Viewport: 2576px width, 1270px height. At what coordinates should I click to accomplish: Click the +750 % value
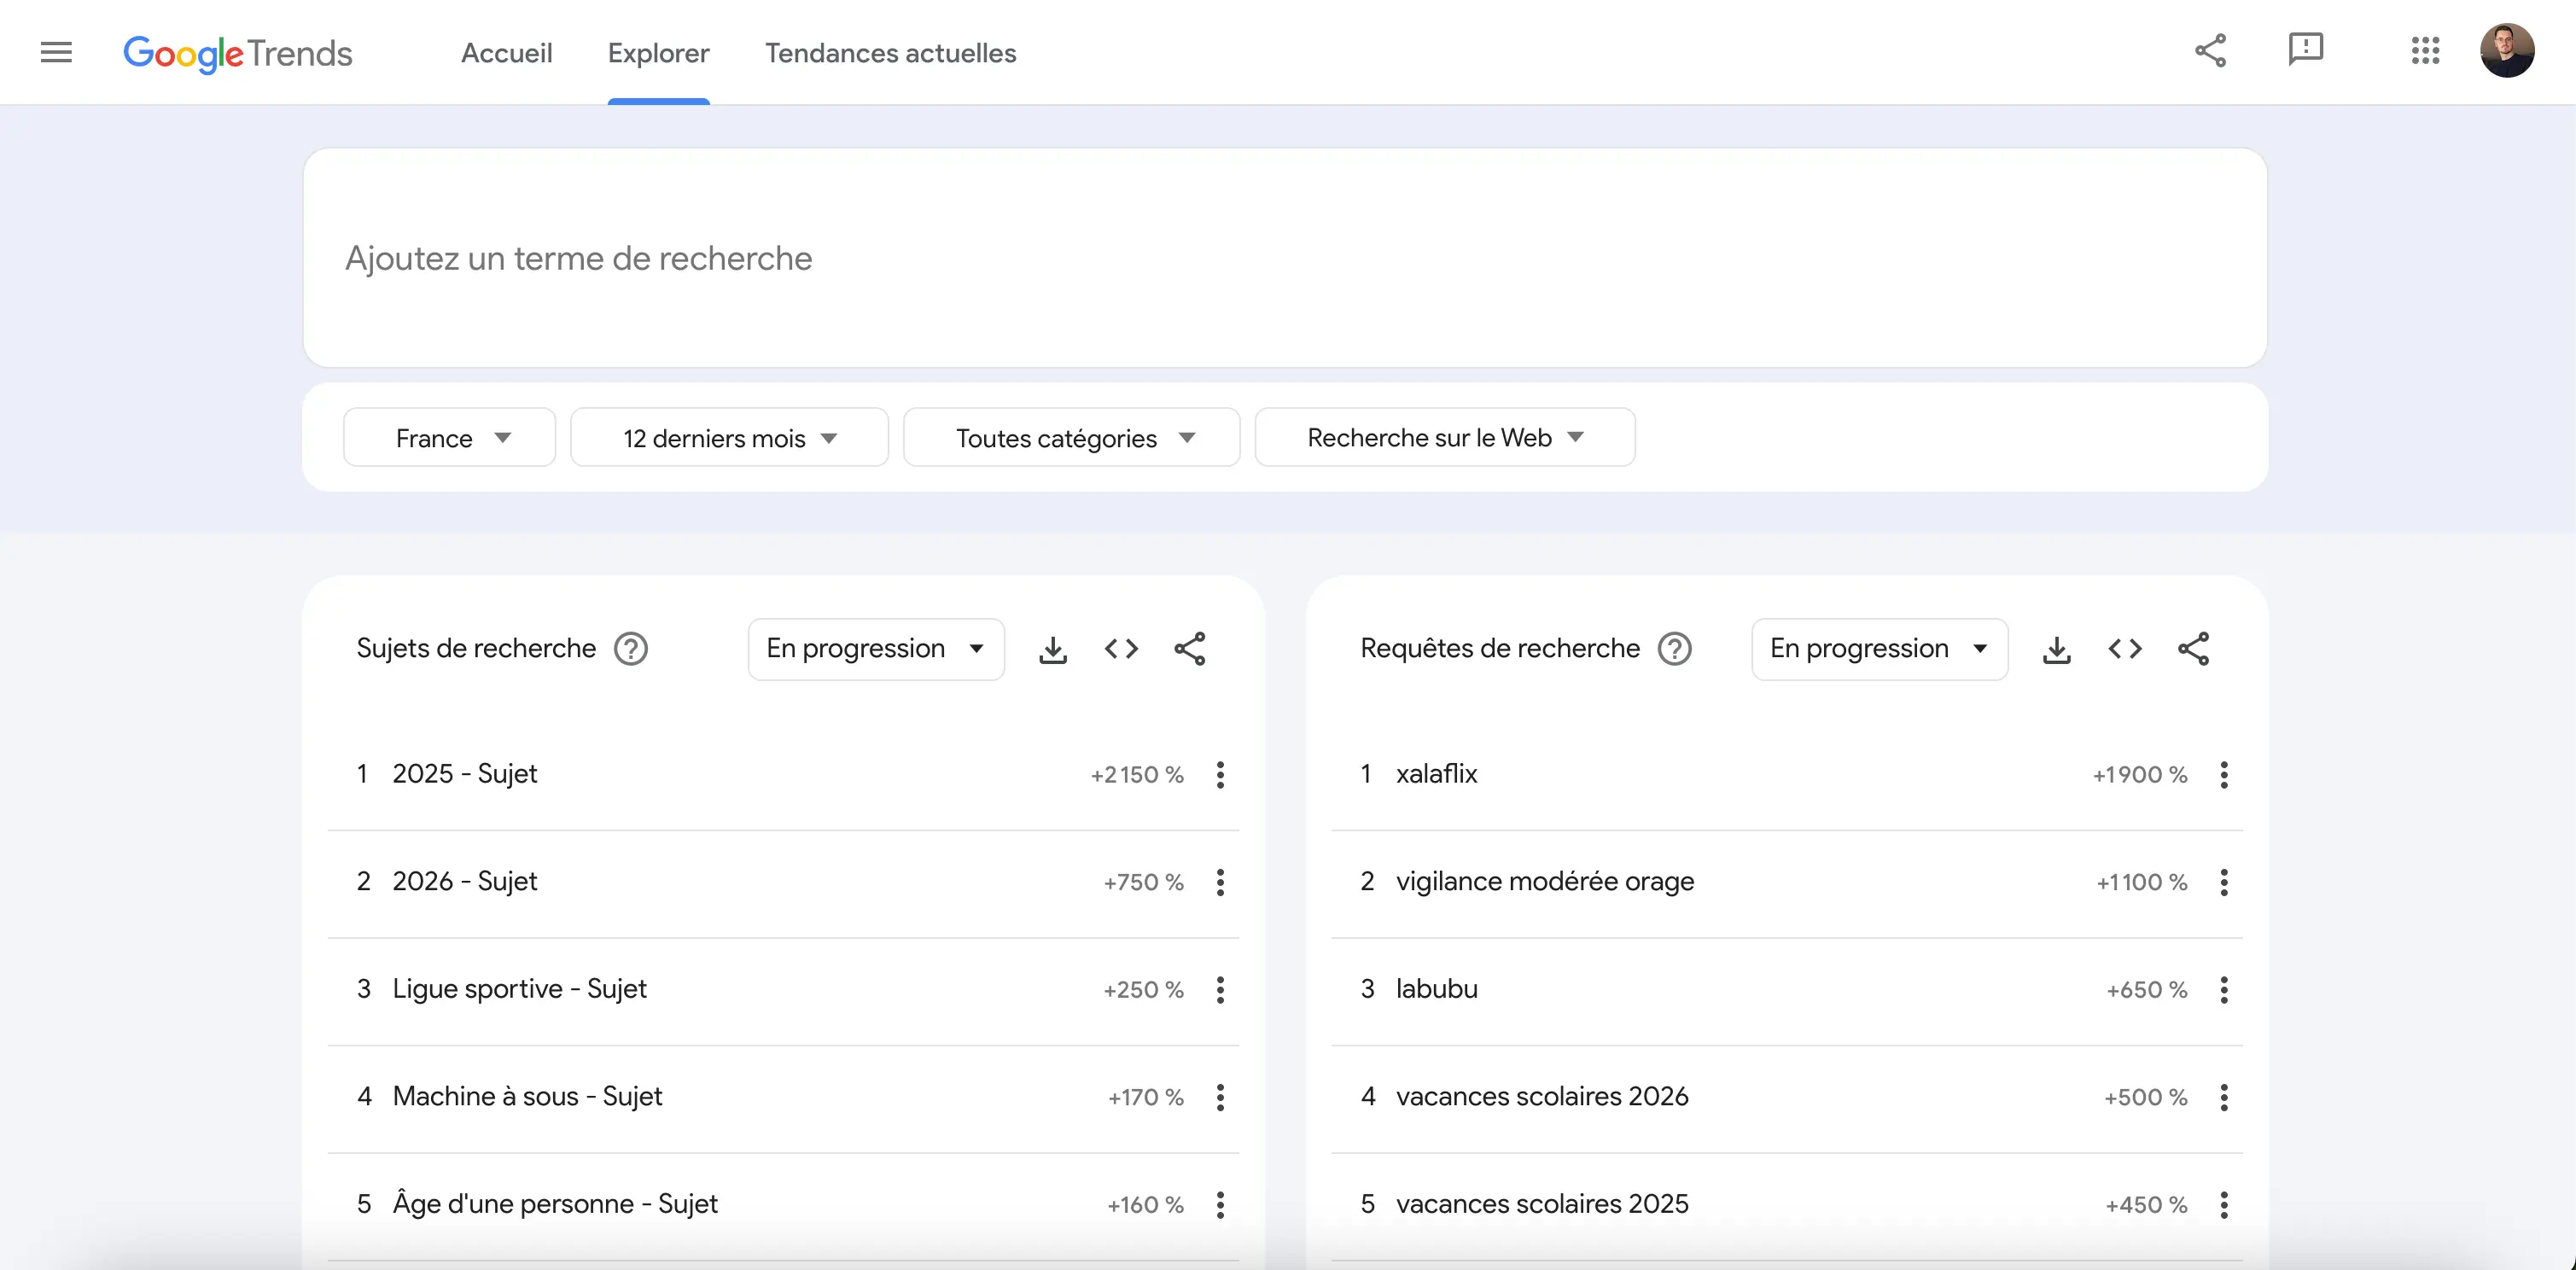click(x=1143, y=883)
